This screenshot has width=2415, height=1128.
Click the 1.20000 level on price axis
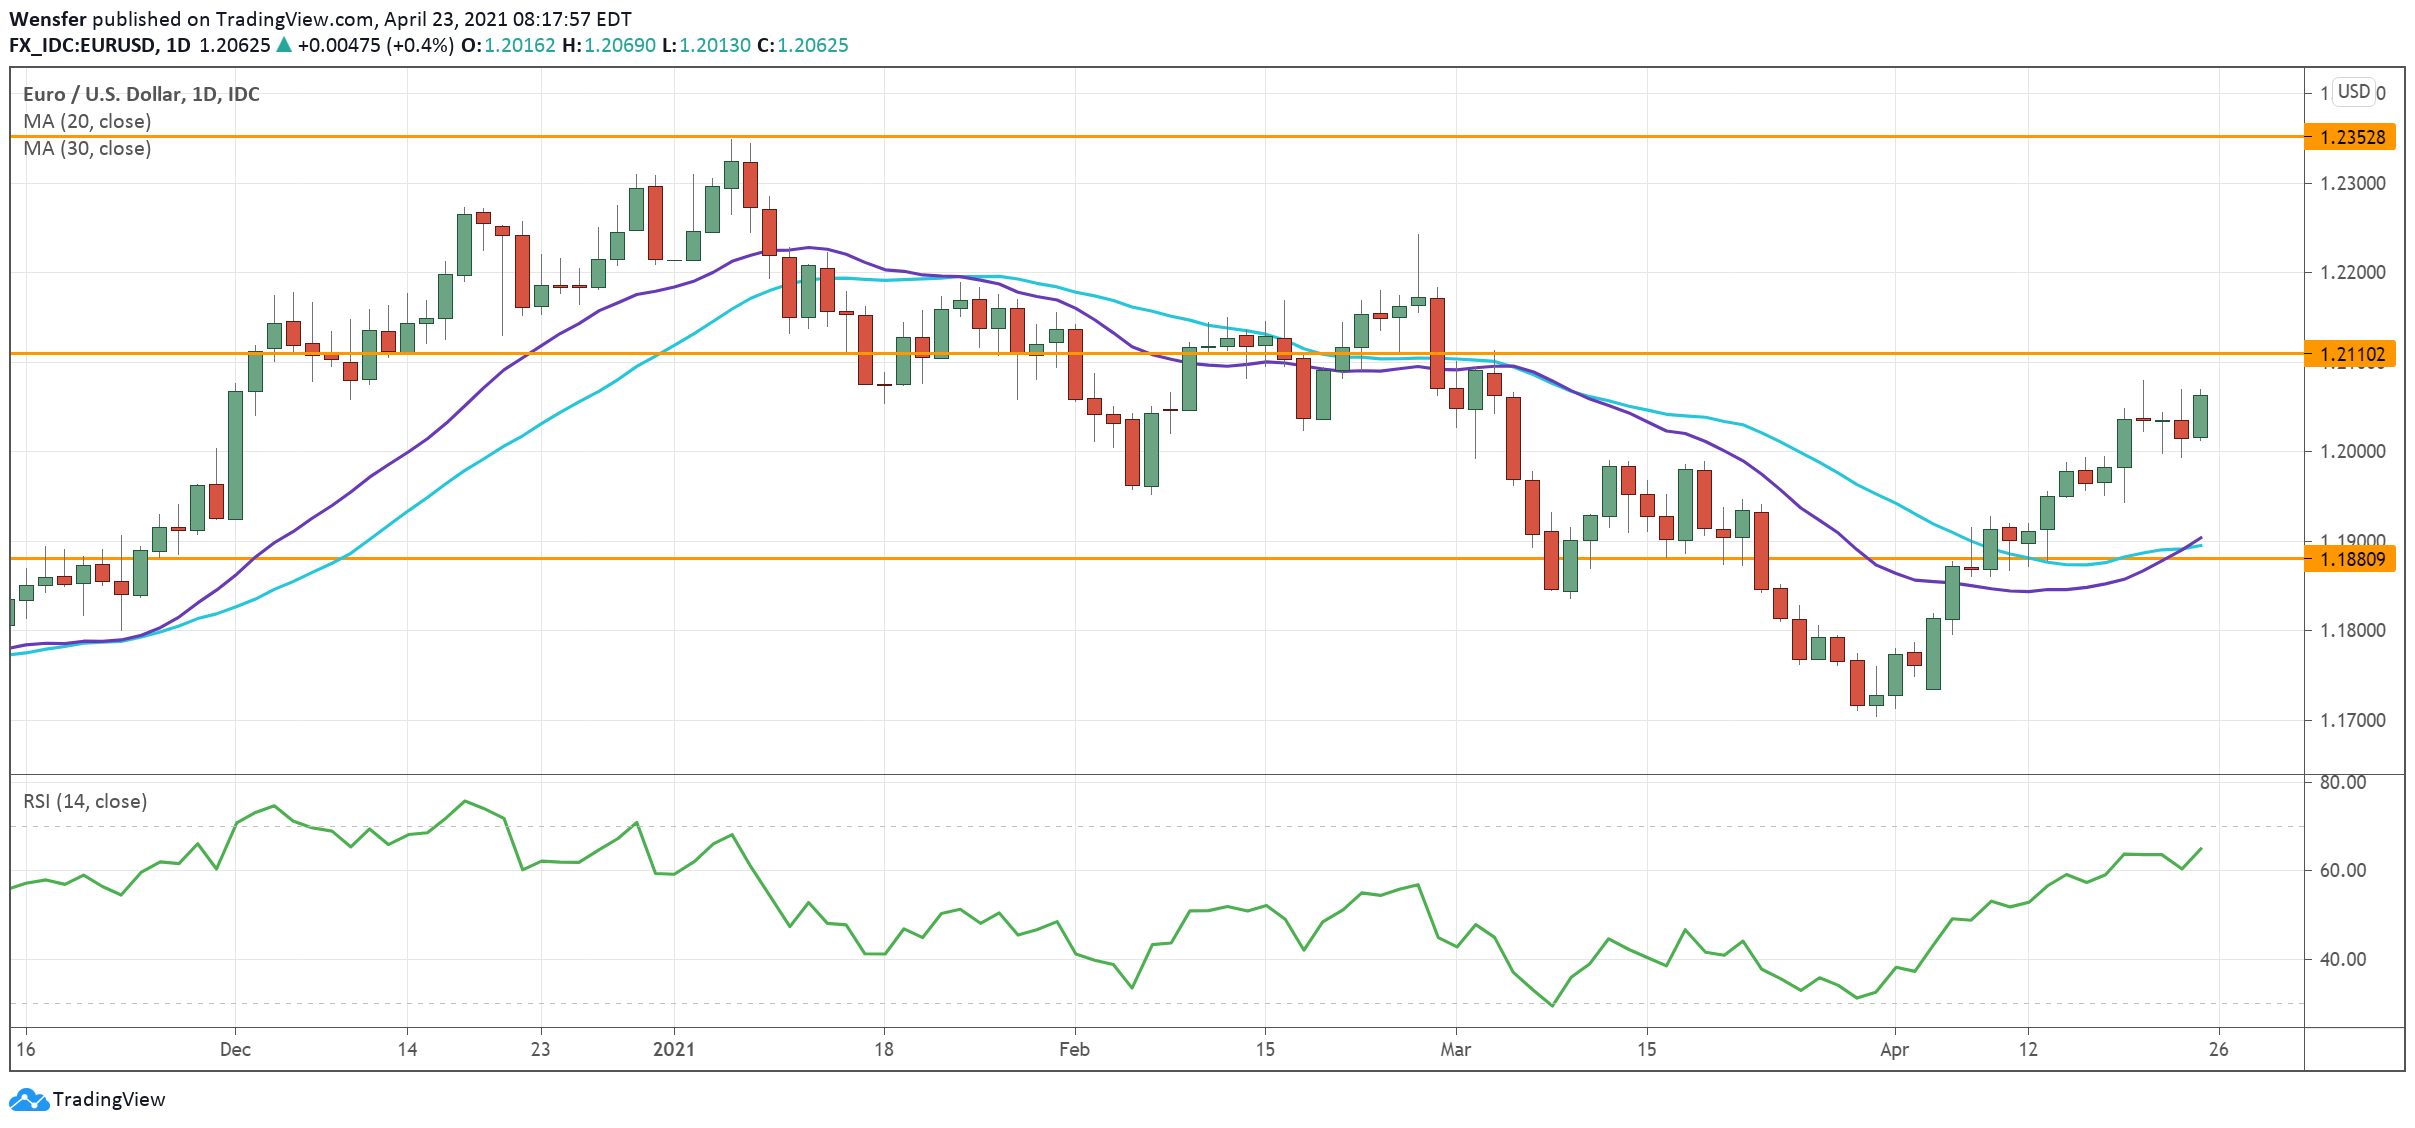pos(2352,451)
